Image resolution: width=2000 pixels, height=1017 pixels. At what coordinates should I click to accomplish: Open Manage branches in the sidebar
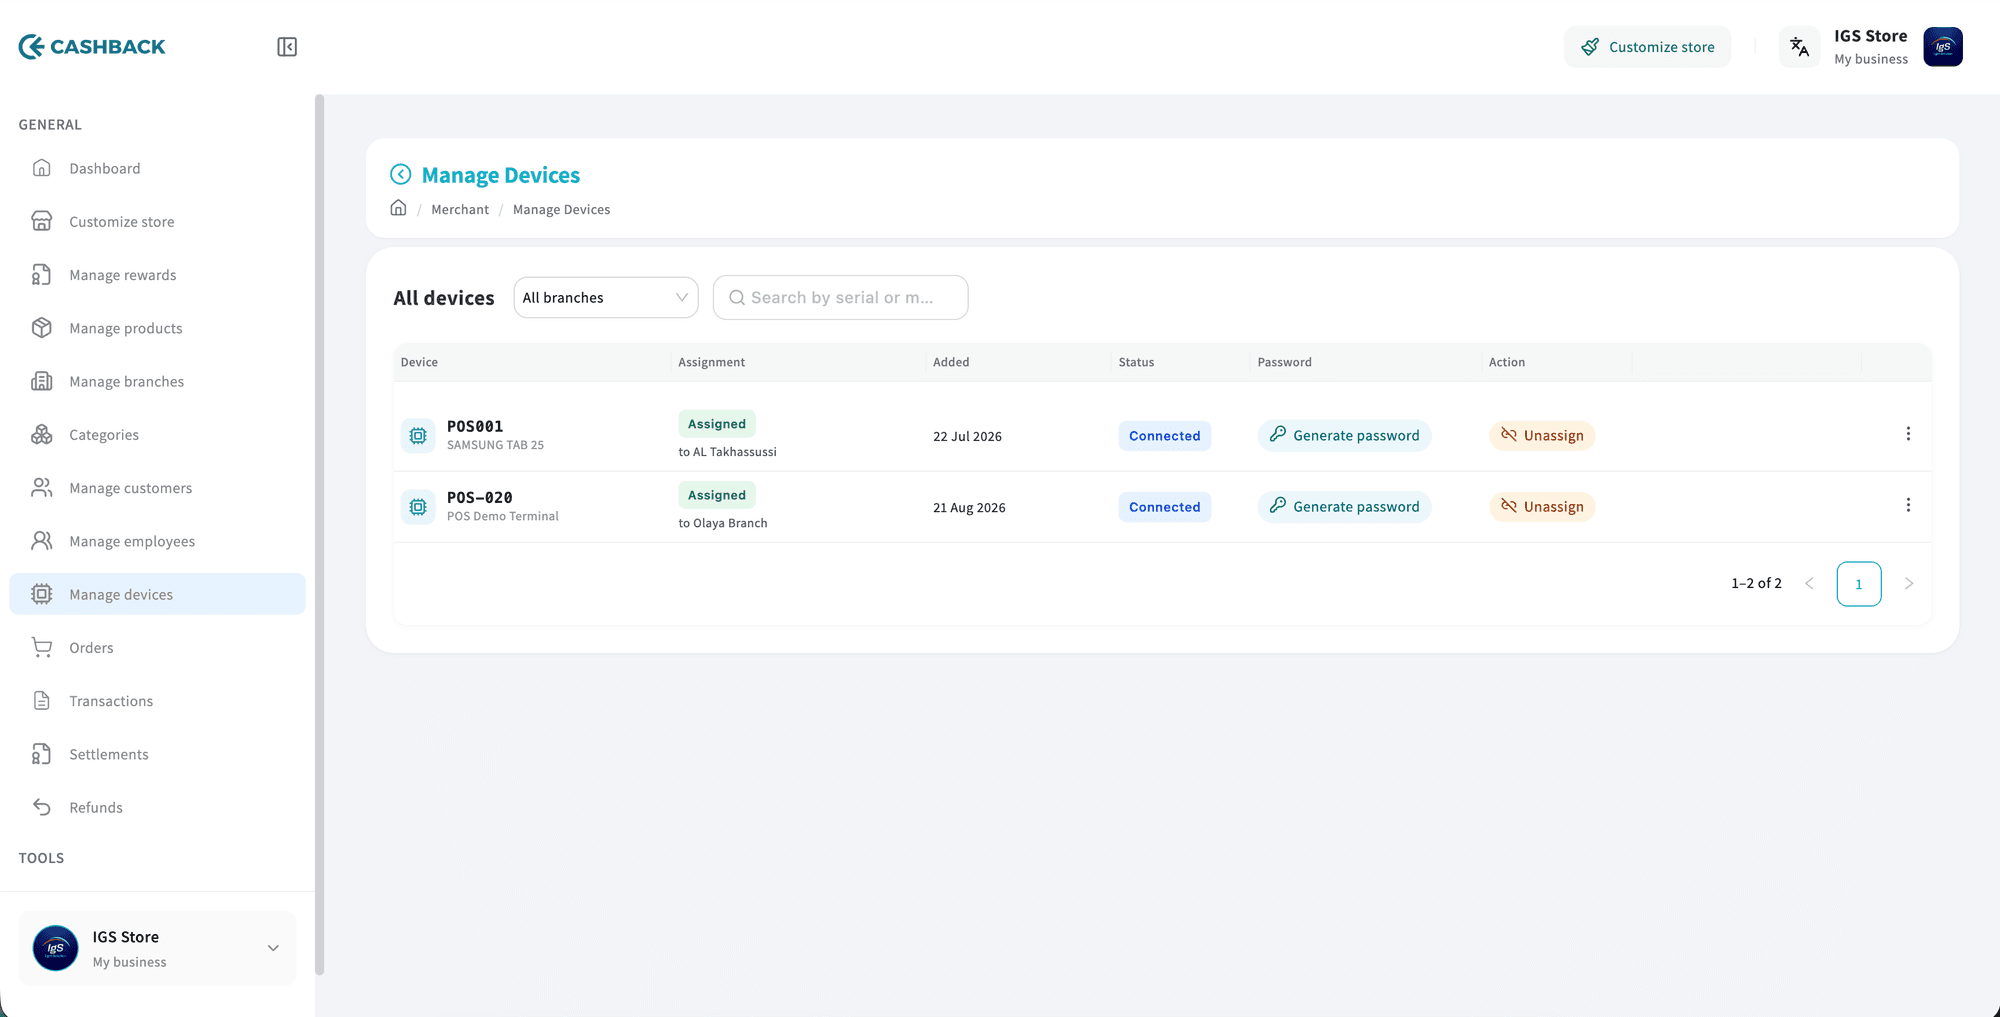point(157,381)
